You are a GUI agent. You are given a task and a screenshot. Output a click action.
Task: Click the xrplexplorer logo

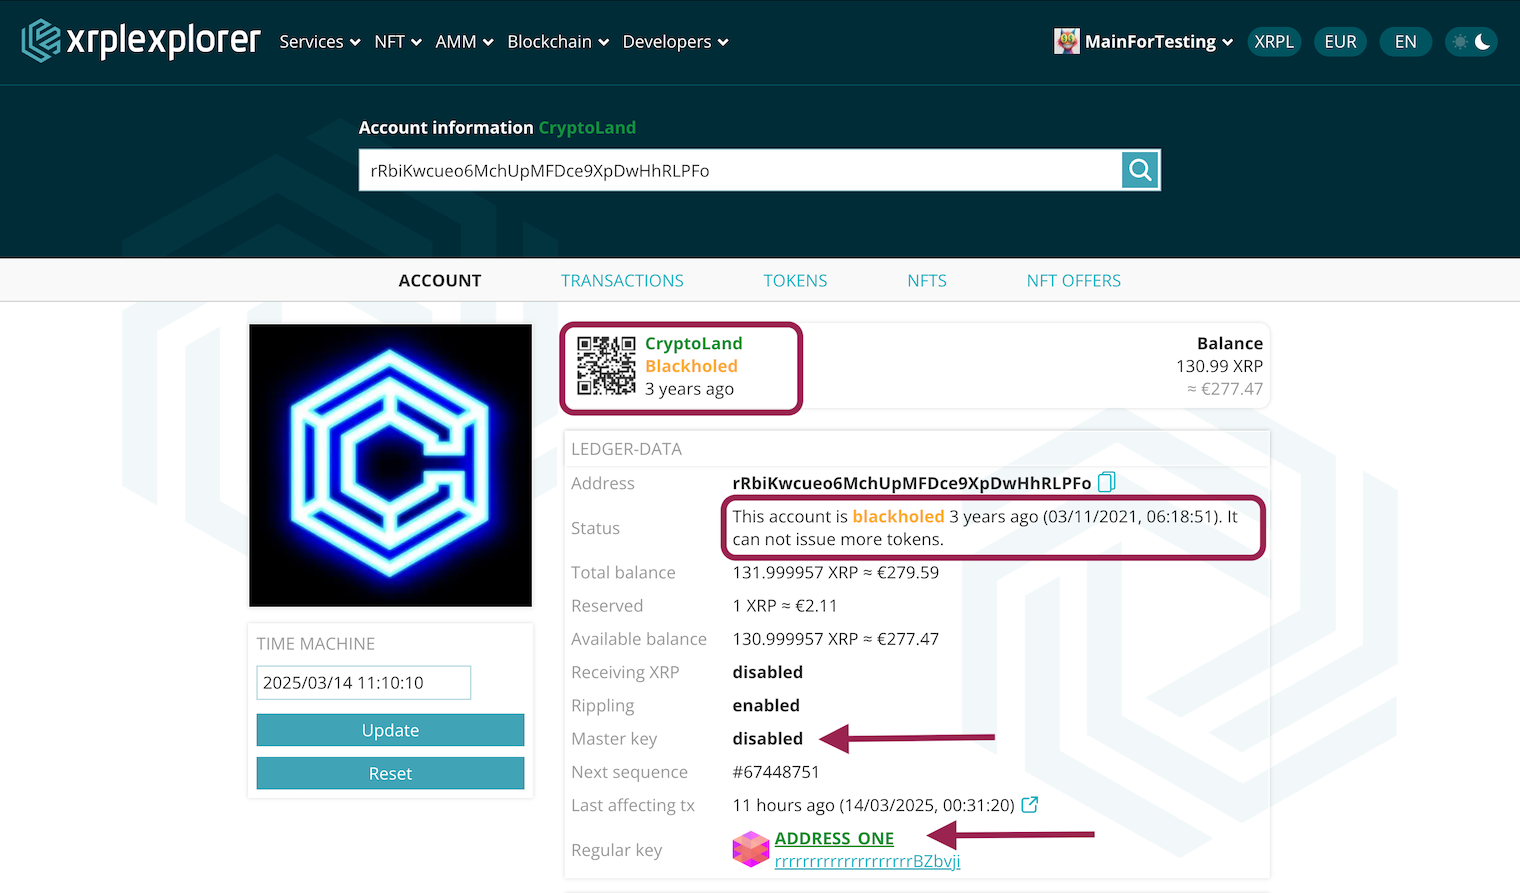(140, 41)
